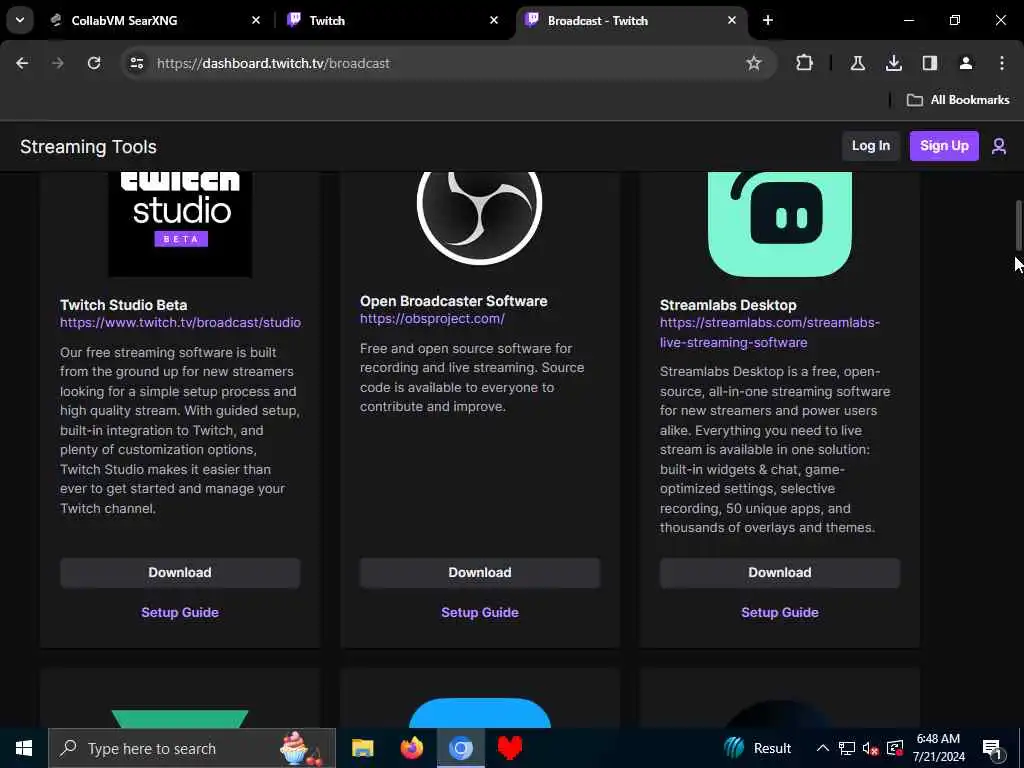Click the Streamlabs Desktop title
The width and height of the screenshot is (1024, 768).
point(728,305)
